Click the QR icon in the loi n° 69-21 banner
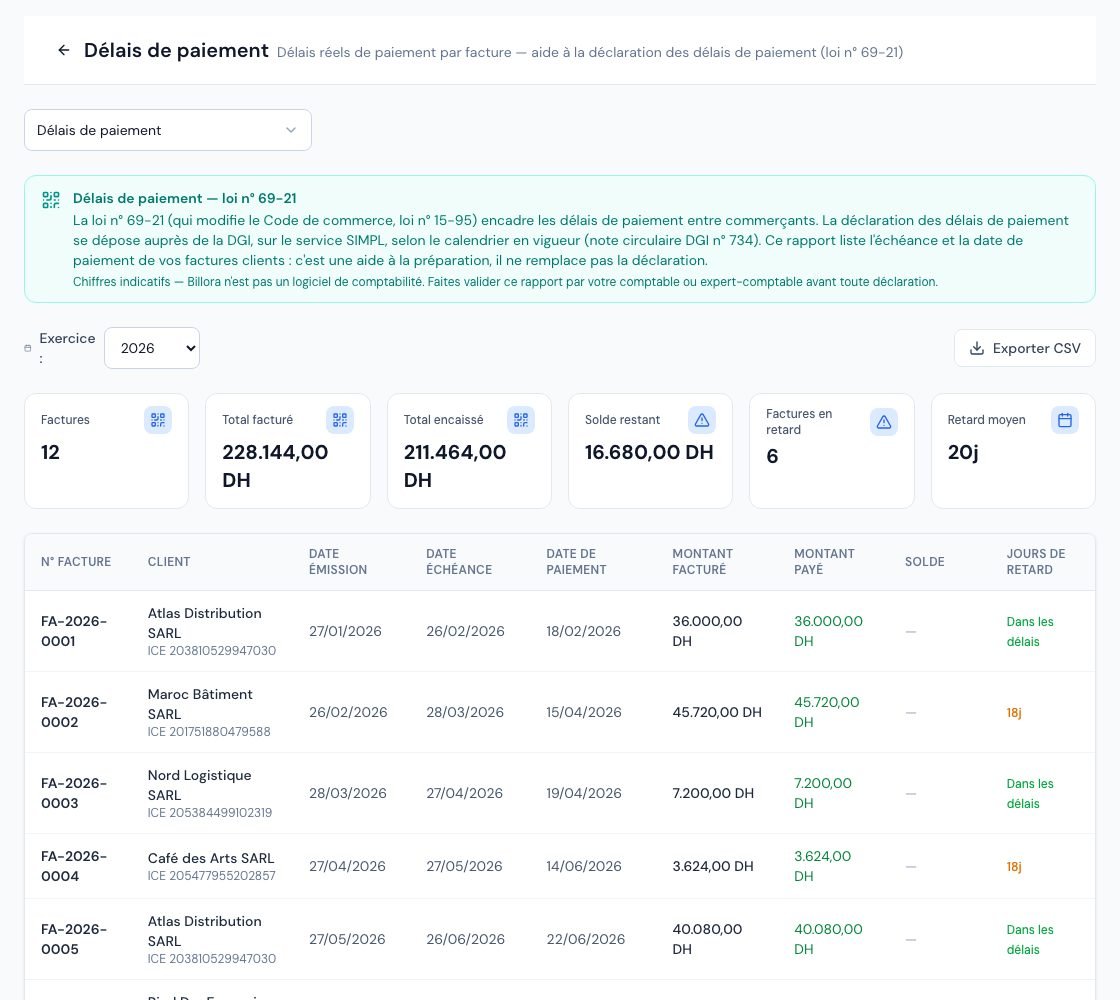Viewport: 1120px width, 1000px height. [x=51, y=199]
